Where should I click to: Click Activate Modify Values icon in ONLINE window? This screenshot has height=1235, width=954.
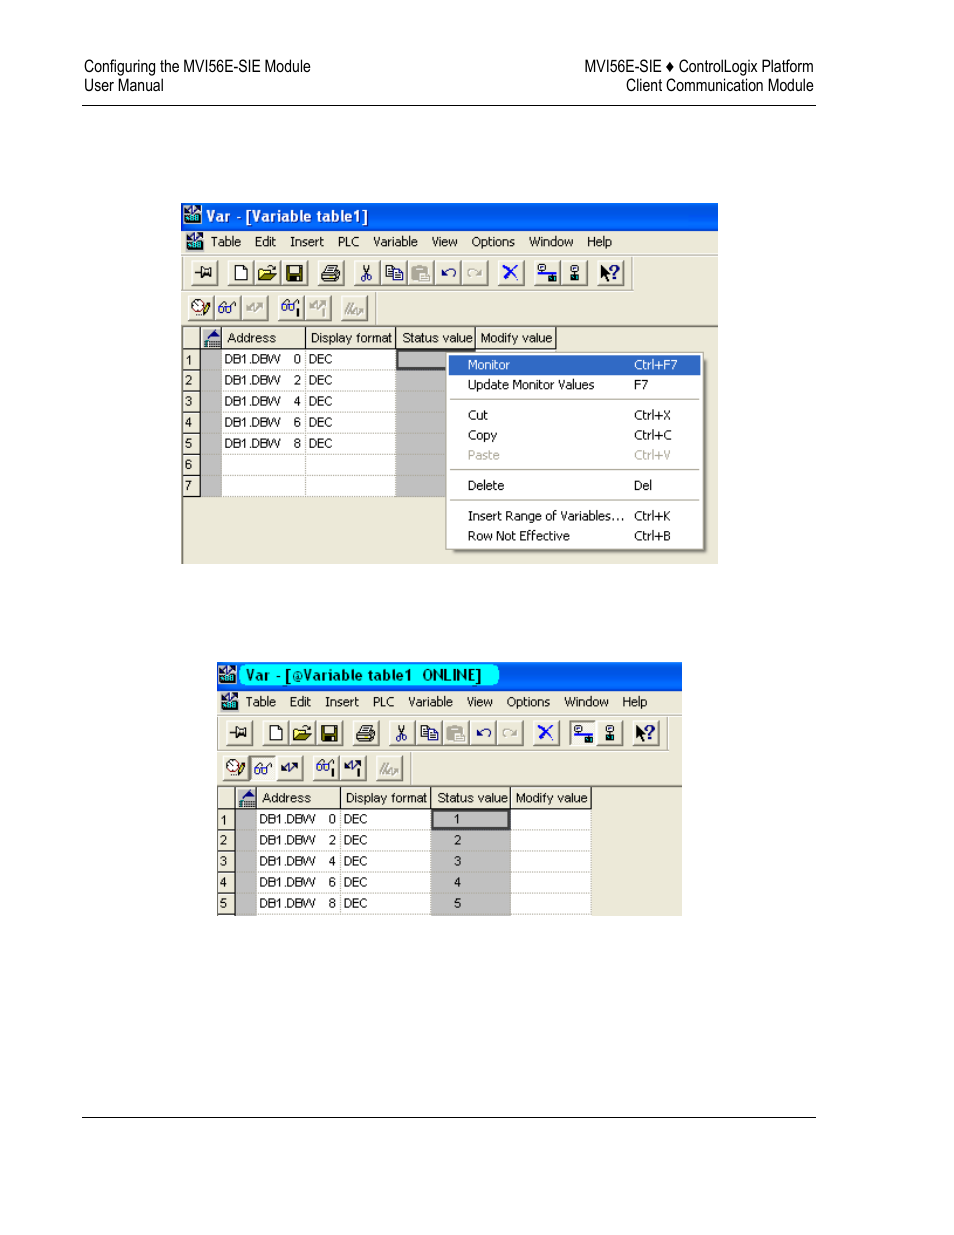[353, 768]
